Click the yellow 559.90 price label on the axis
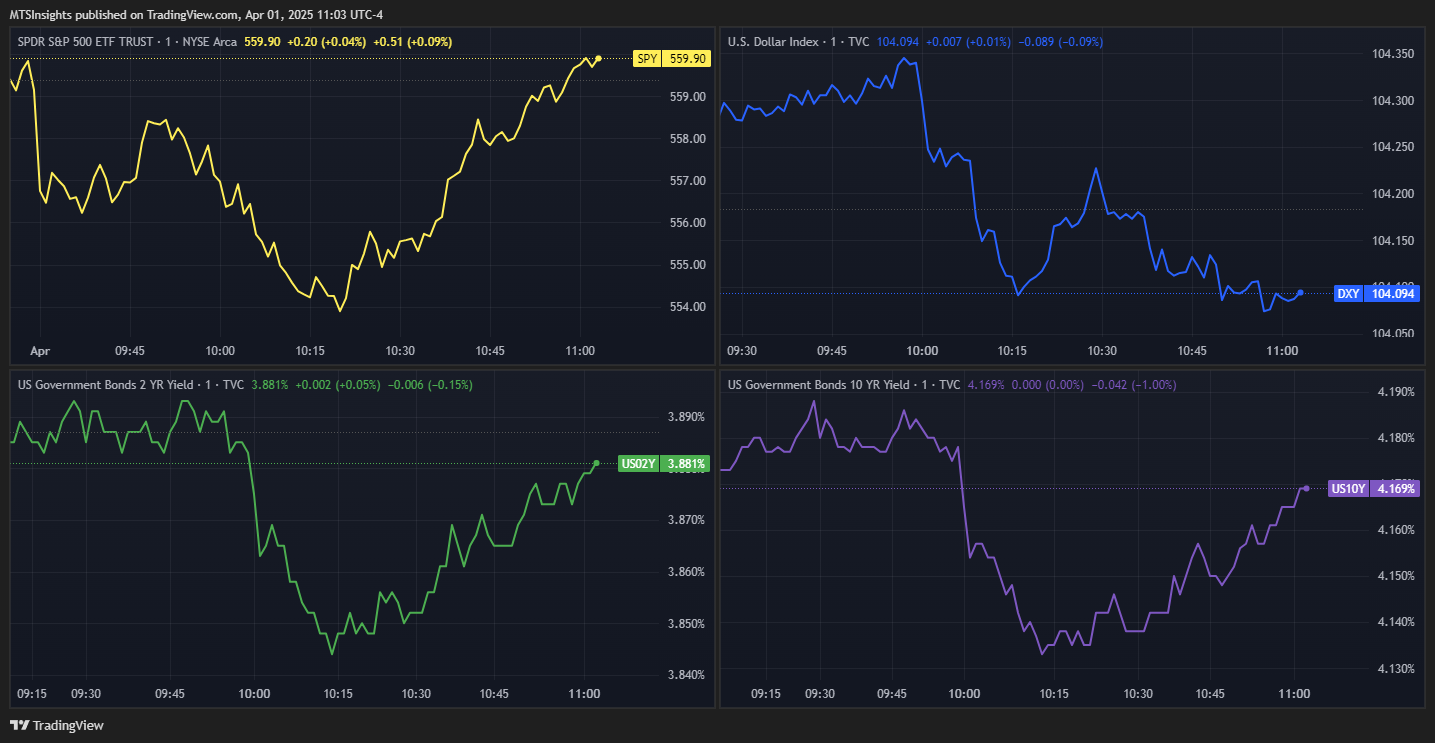Image resolution: width=1435 pixels, height=743 pixels. click(x=687, y=59)
